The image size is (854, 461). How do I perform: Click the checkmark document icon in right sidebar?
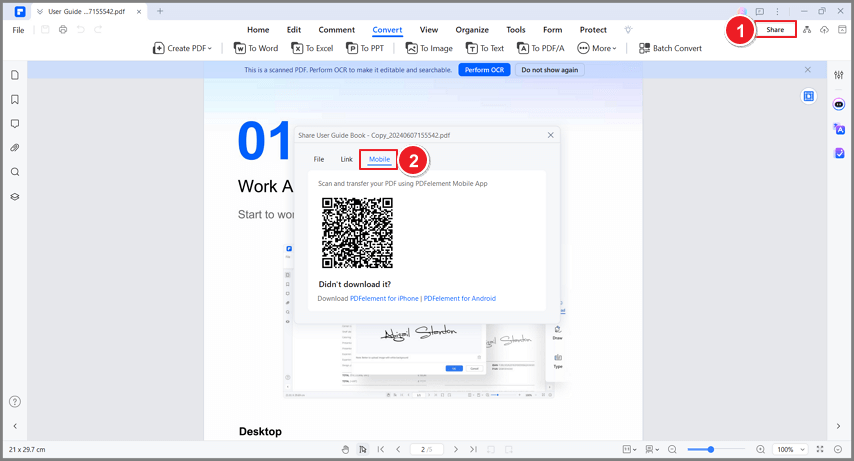(839, 153)
